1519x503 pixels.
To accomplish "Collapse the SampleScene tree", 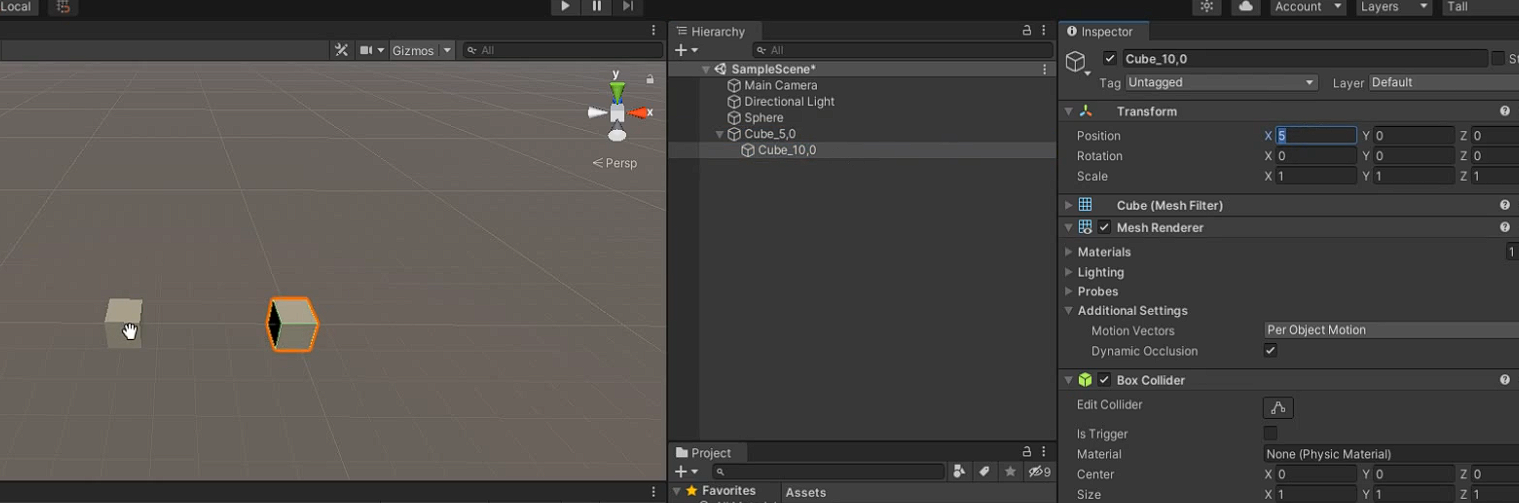I will (706, 69).
